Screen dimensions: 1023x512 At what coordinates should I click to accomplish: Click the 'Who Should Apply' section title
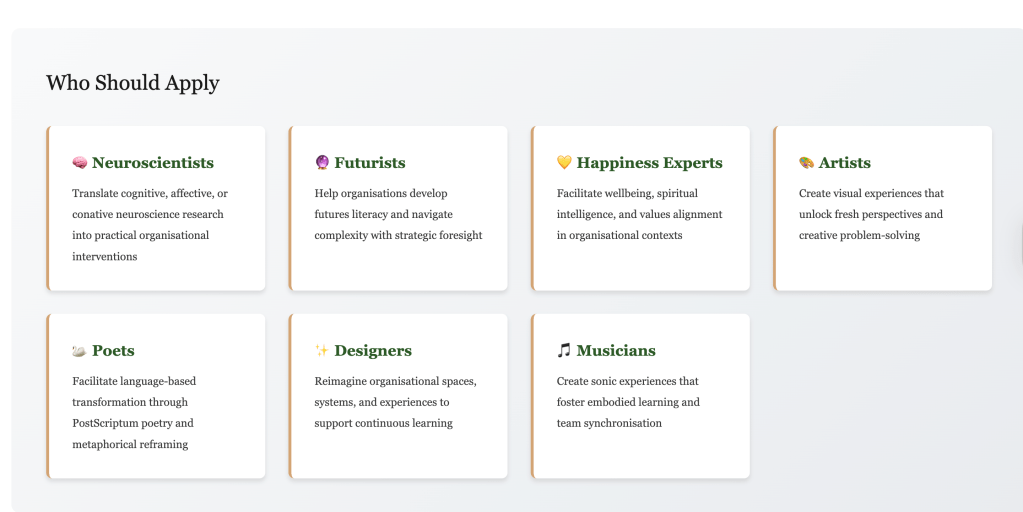pos(133,83)
